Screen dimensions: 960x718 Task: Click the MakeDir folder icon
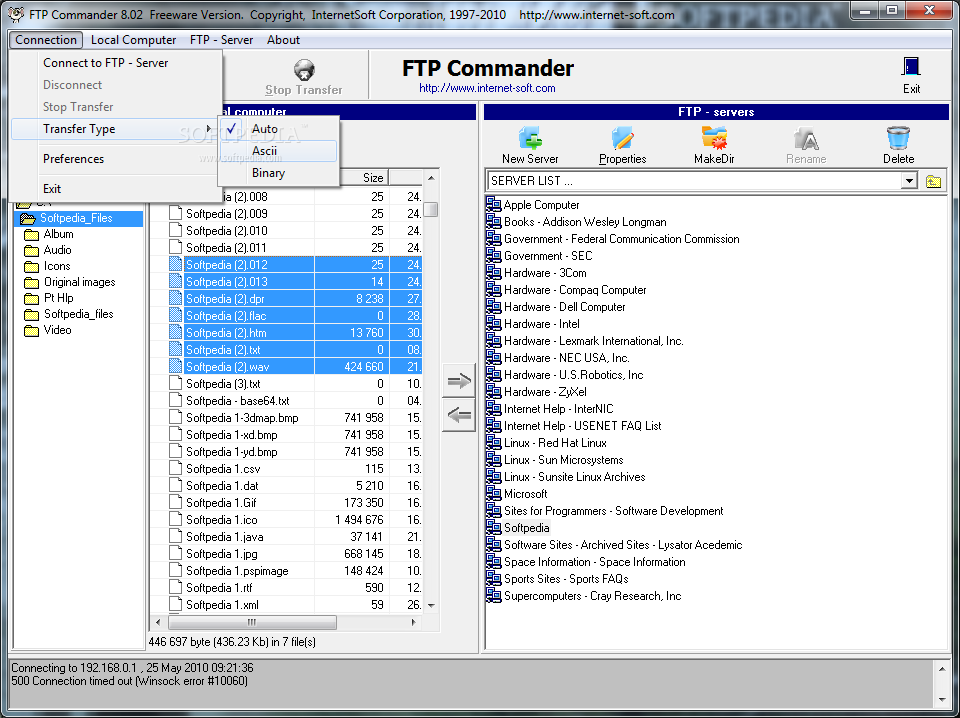[x=714, y=138]
